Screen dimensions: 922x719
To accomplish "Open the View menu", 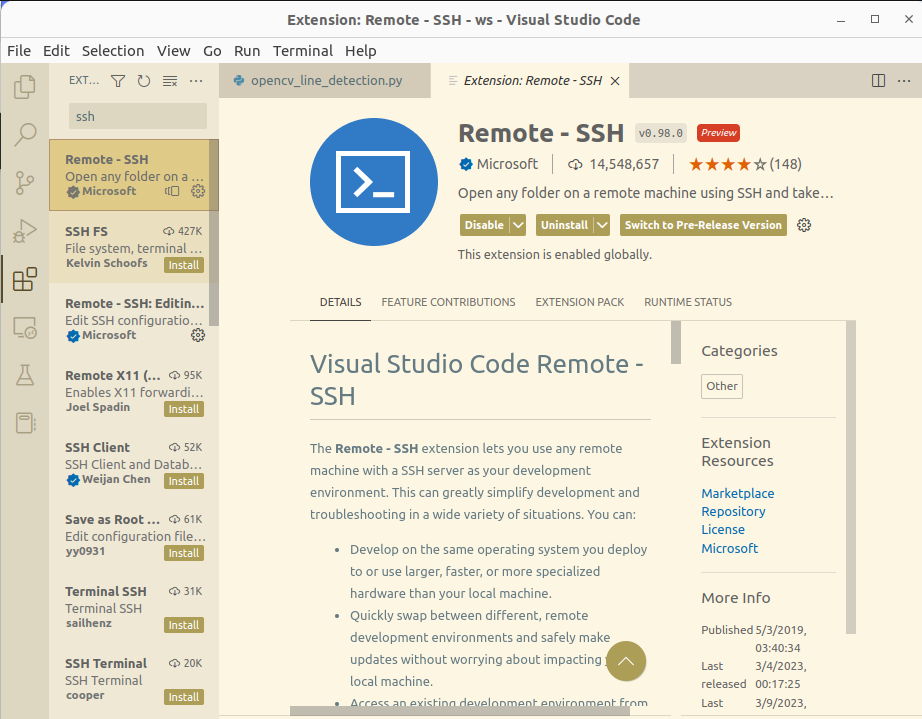I will coord(173,51).
